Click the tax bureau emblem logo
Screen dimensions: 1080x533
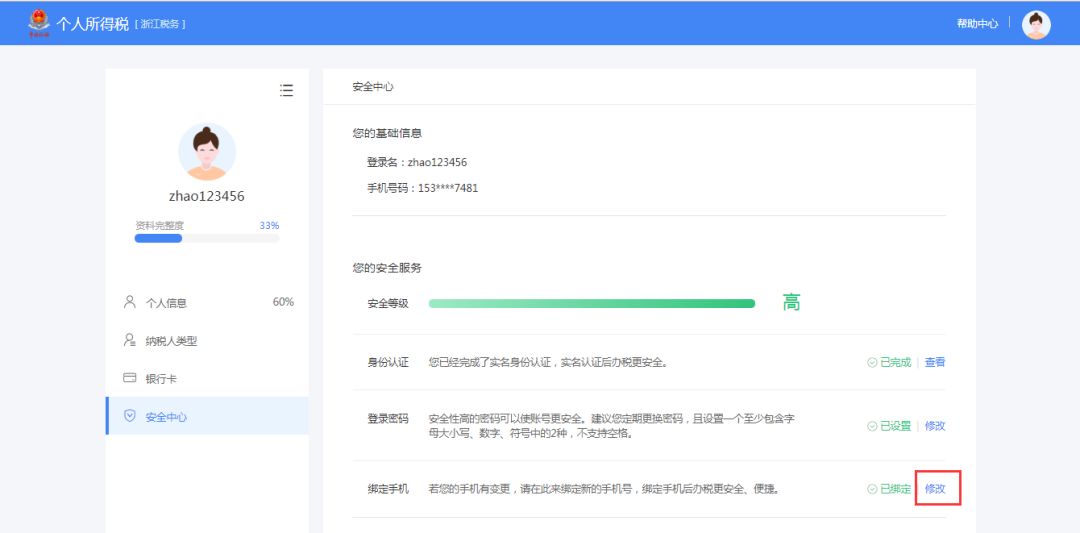pos(38,22)
